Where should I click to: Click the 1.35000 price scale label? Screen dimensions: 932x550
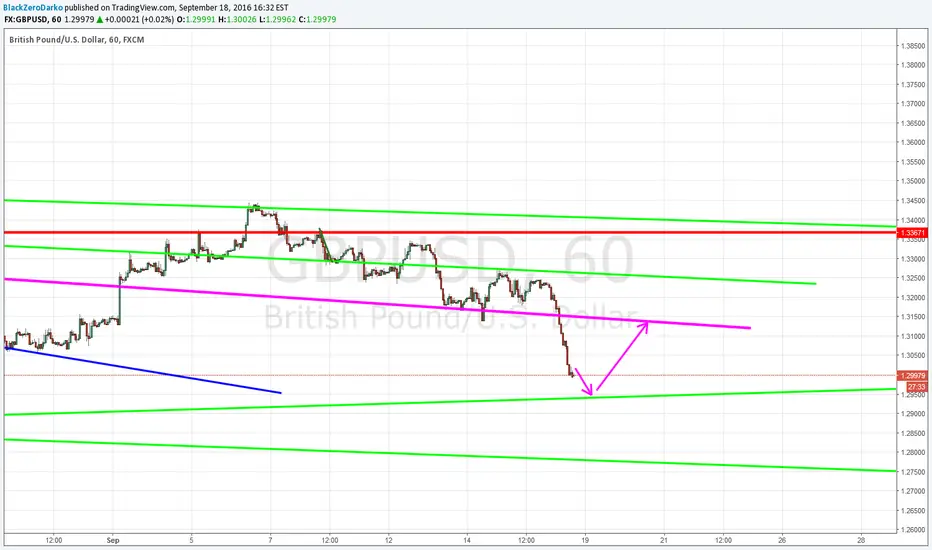point(913,181)
